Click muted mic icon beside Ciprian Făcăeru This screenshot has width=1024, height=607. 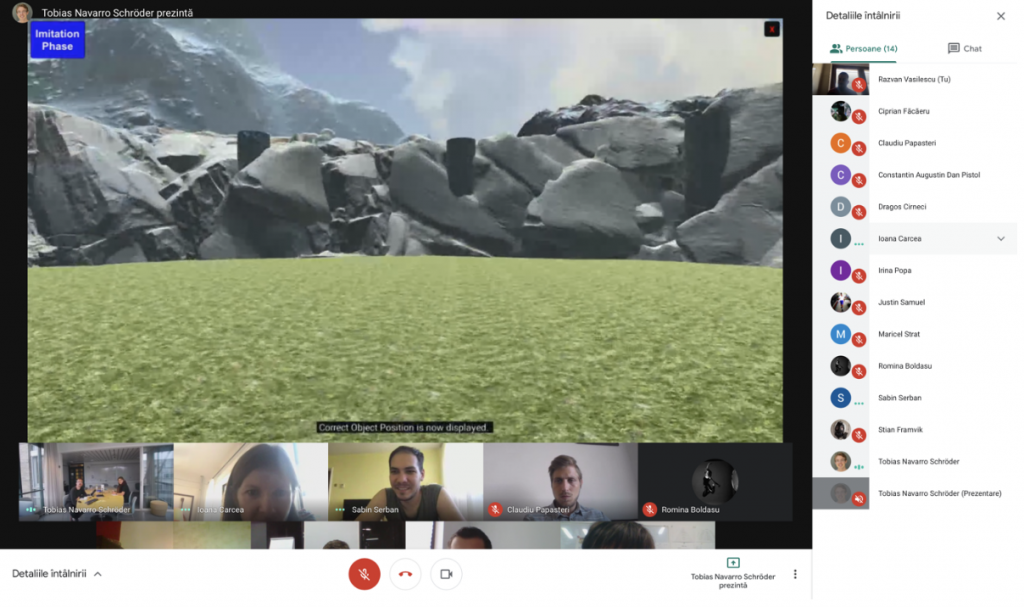[858, 117]
